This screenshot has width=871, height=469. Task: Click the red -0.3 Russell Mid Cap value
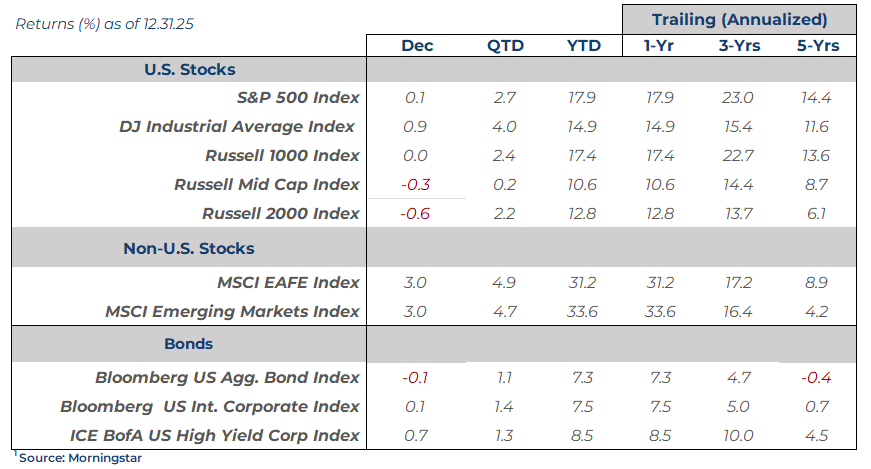[415, 185]
